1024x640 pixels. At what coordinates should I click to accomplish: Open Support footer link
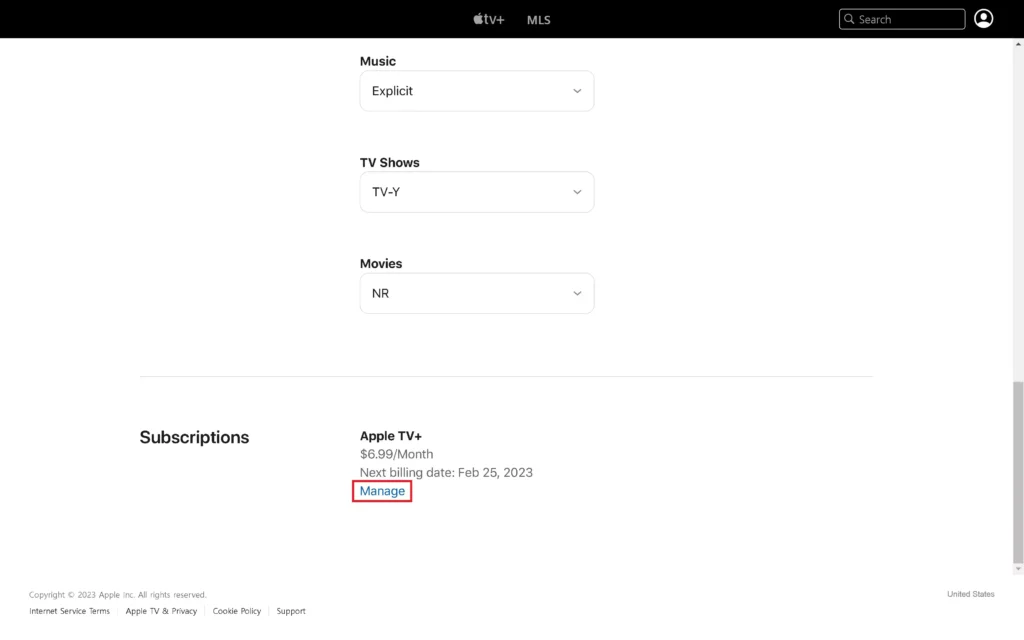click(x=291, y=611)
